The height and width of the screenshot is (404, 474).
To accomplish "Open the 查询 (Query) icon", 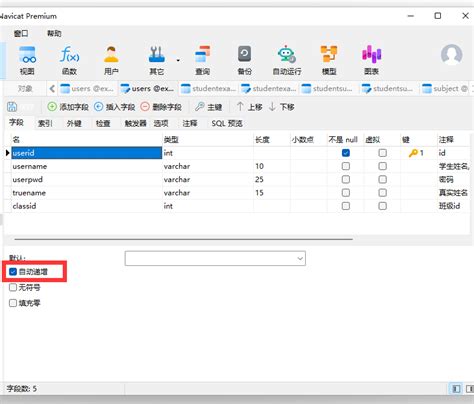I will pyautogui.click(x=202, y=60).
